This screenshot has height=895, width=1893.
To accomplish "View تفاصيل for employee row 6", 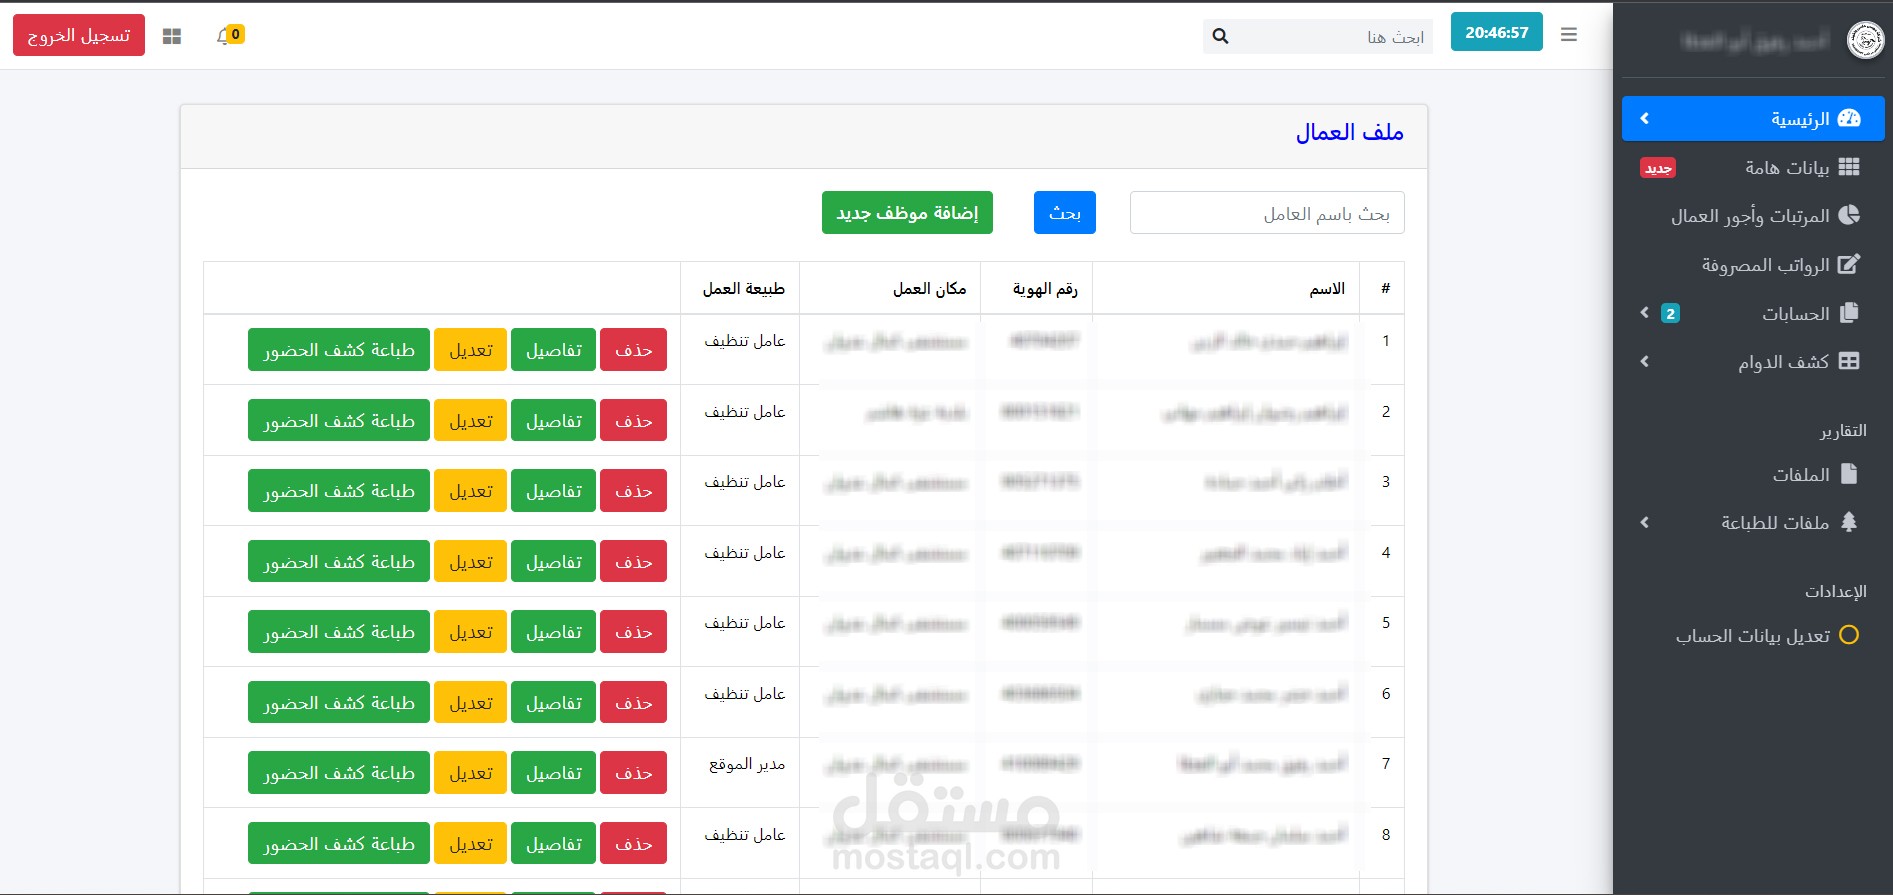I will pos(553,703).
